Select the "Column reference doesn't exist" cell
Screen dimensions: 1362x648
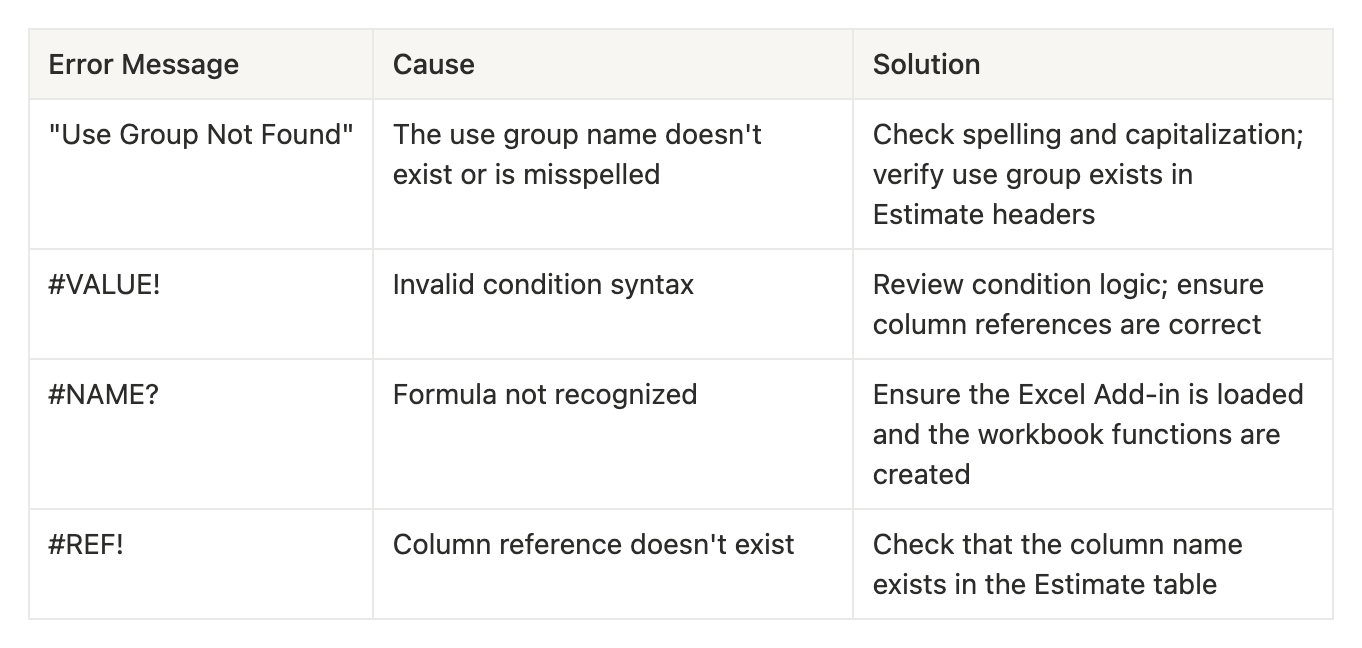pyautogui.click(x=593, y=545)
